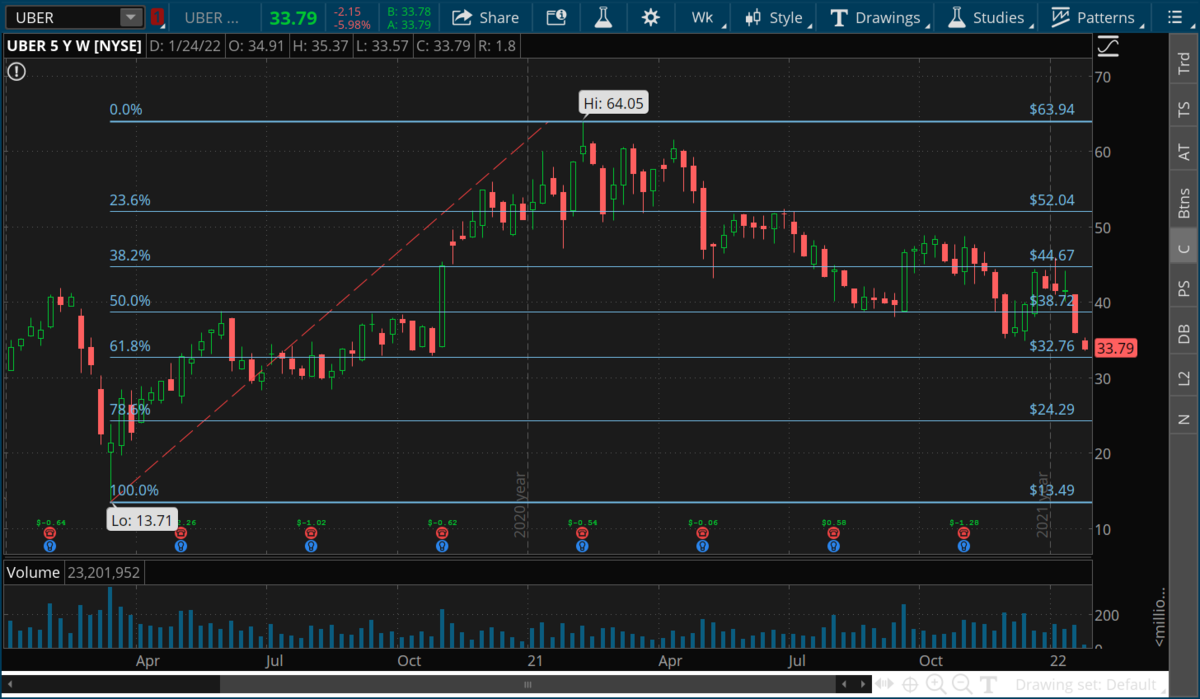Select the C side tab
Screen dimensions: 1200x699
coord(1184,248)
